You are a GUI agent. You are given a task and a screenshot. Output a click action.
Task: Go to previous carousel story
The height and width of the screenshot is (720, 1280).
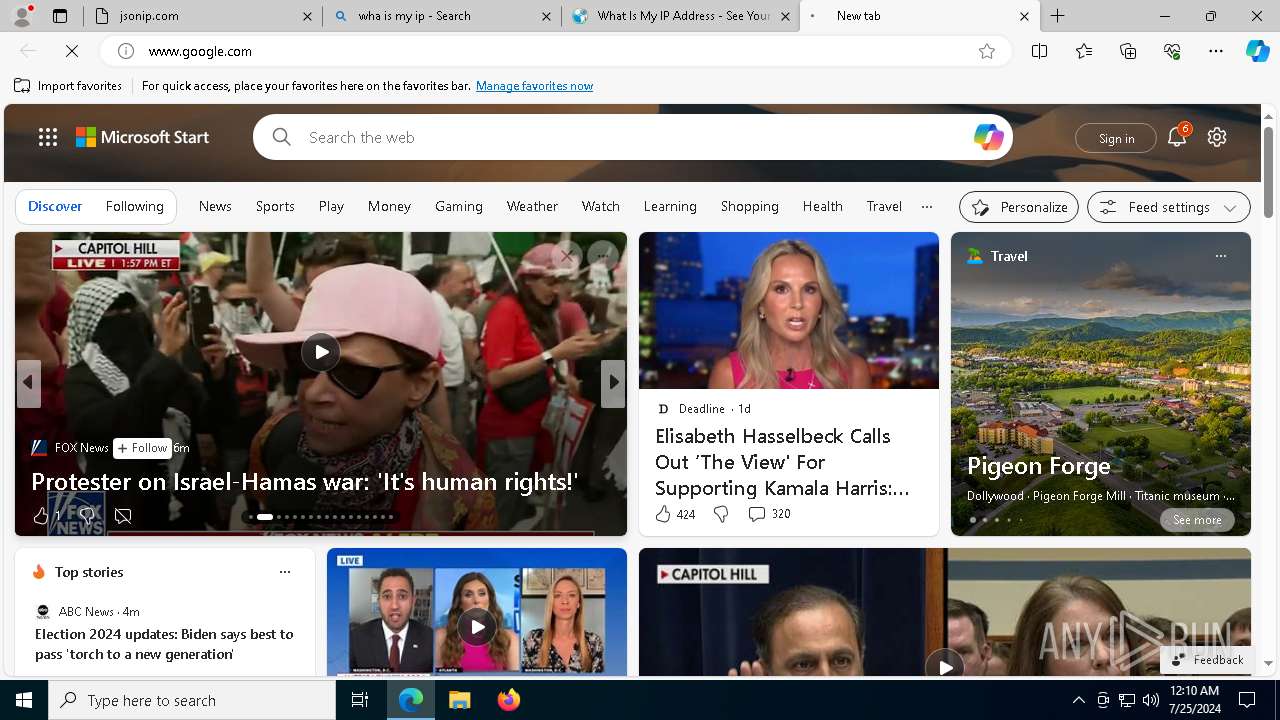(28, 382)
